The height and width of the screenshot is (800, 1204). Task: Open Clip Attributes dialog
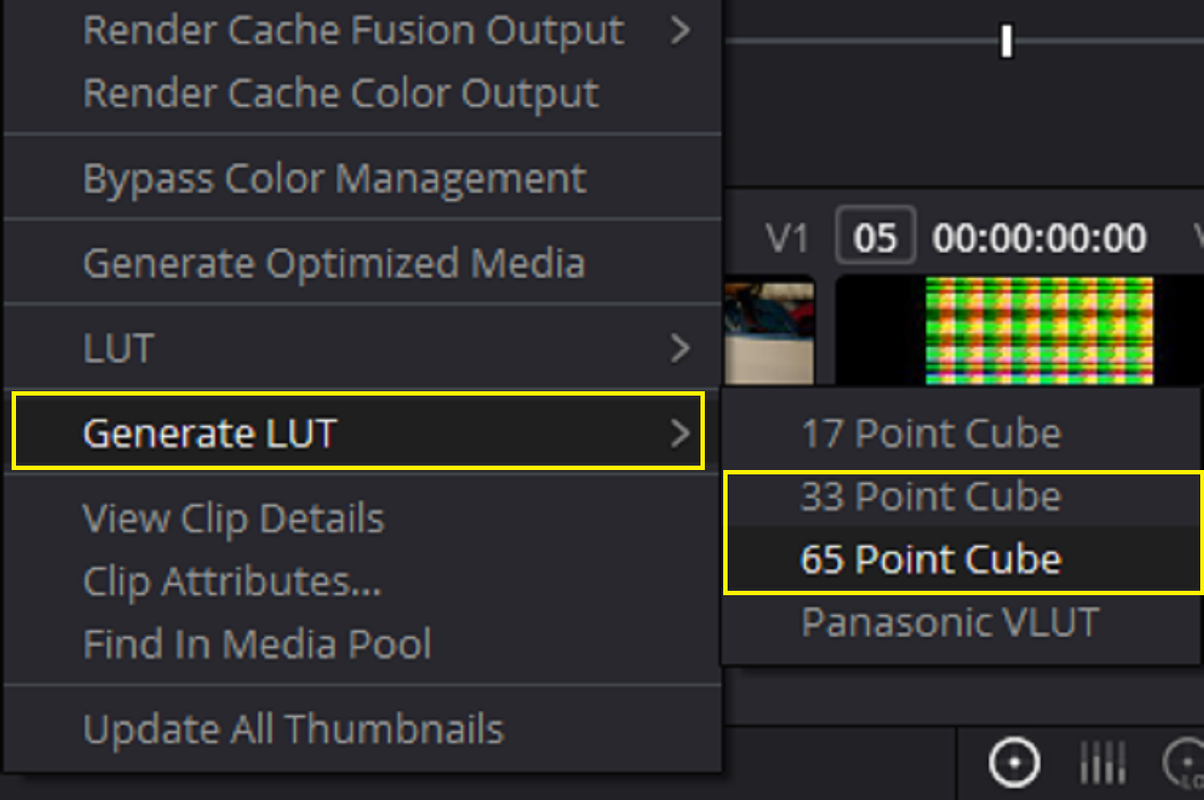click(x=232, y=581)
